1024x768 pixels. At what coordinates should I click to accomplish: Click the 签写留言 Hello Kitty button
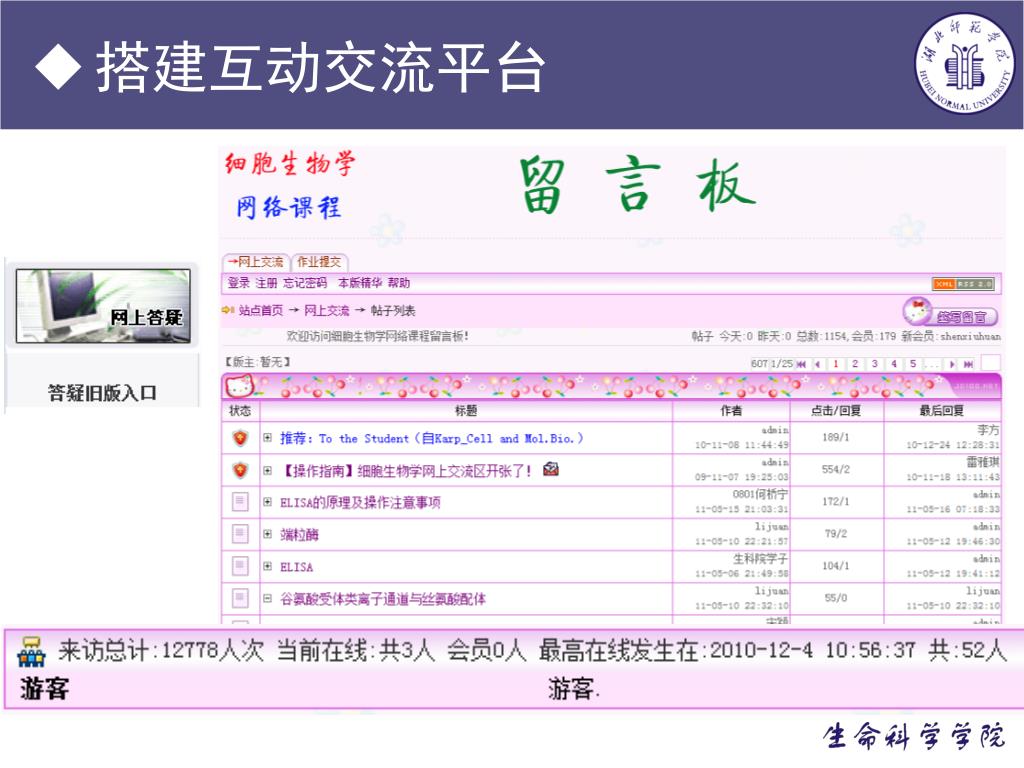[950, 312]
